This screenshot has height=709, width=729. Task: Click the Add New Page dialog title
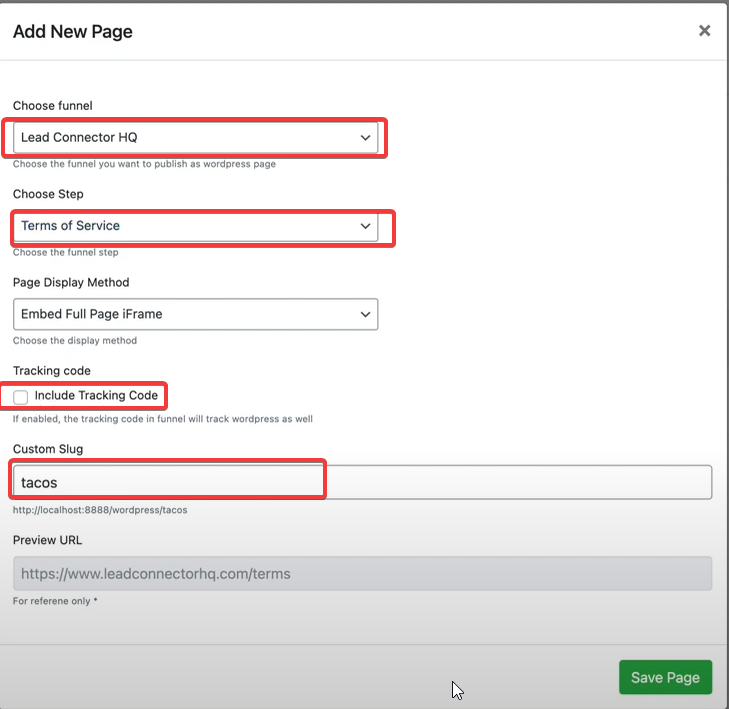coord(73,32)
